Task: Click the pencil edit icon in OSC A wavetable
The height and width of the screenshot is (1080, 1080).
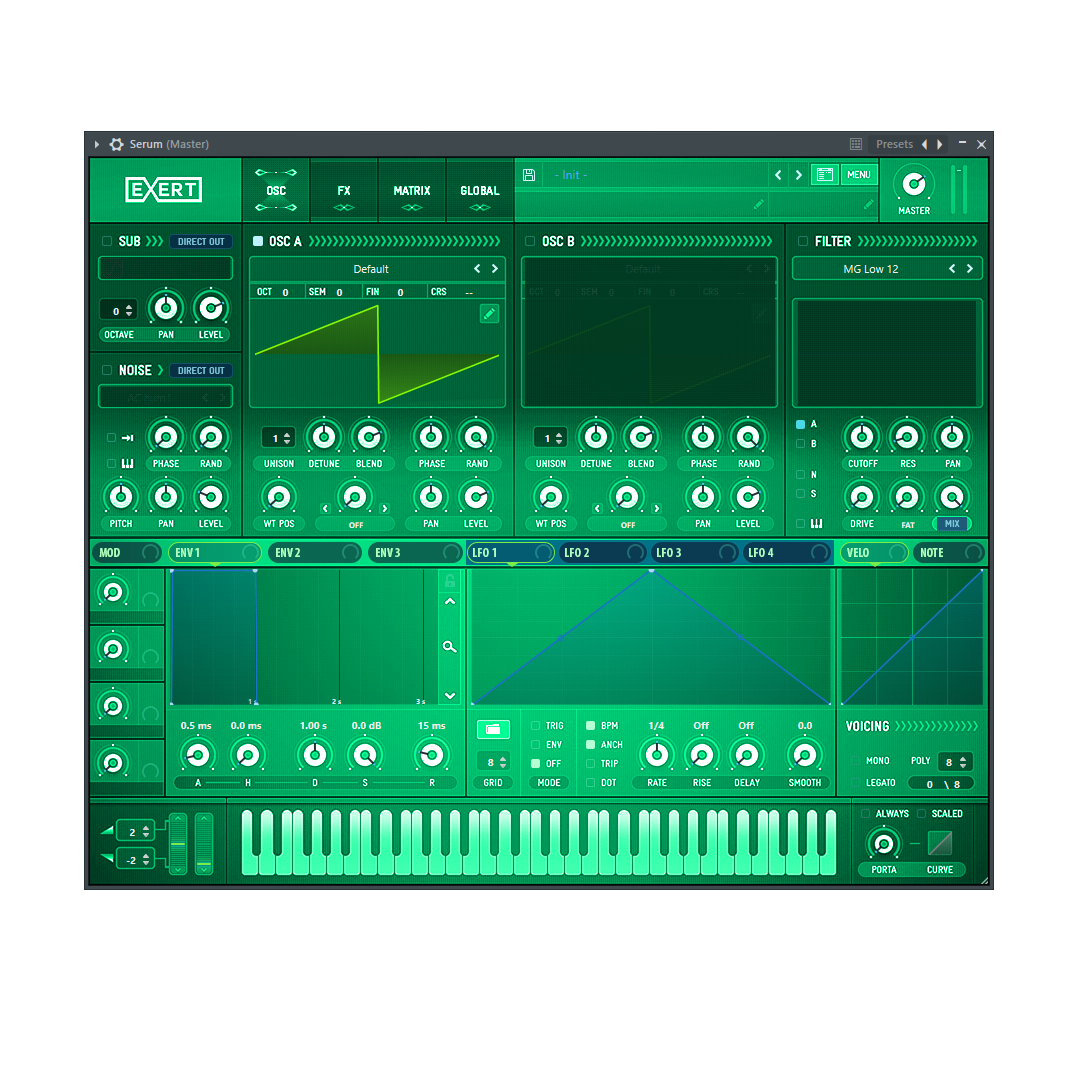Action: (x=489, y=314)
